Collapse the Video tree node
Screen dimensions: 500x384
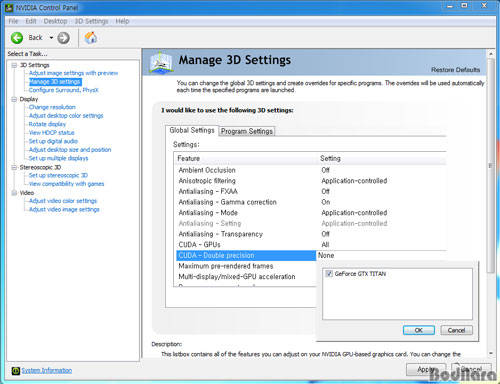click(14, 193)
